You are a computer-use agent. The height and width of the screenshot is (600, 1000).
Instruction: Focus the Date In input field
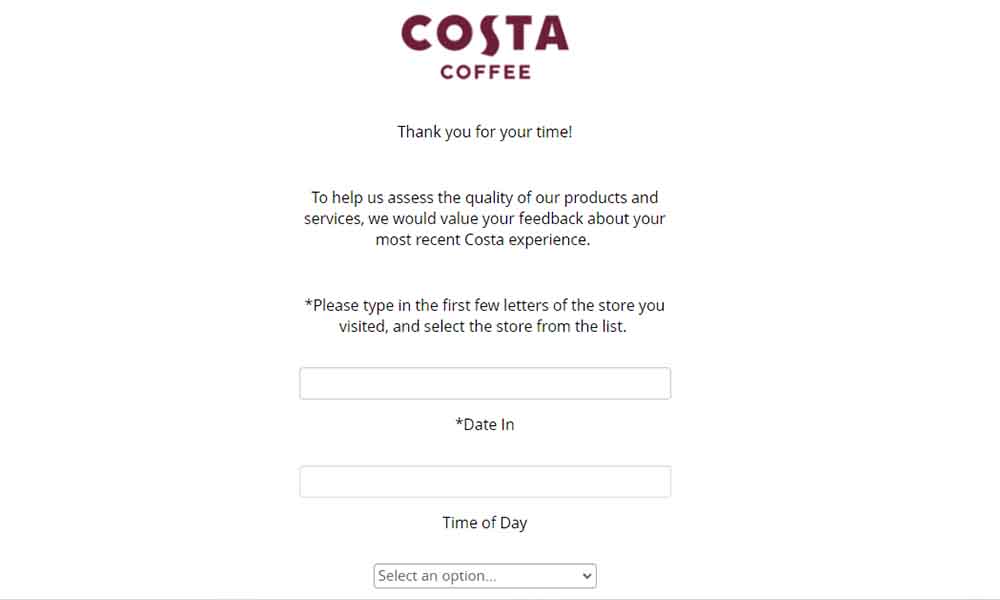(x=485, y=481)
